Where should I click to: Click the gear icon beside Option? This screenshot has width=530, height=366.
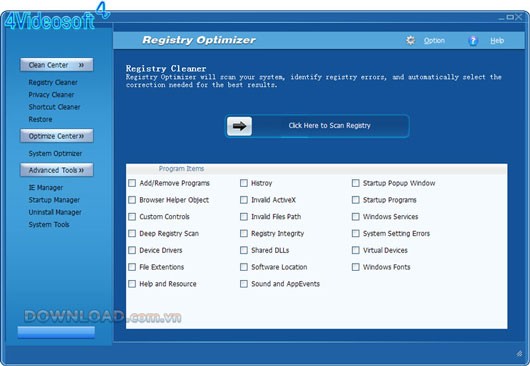click(410, 41)
